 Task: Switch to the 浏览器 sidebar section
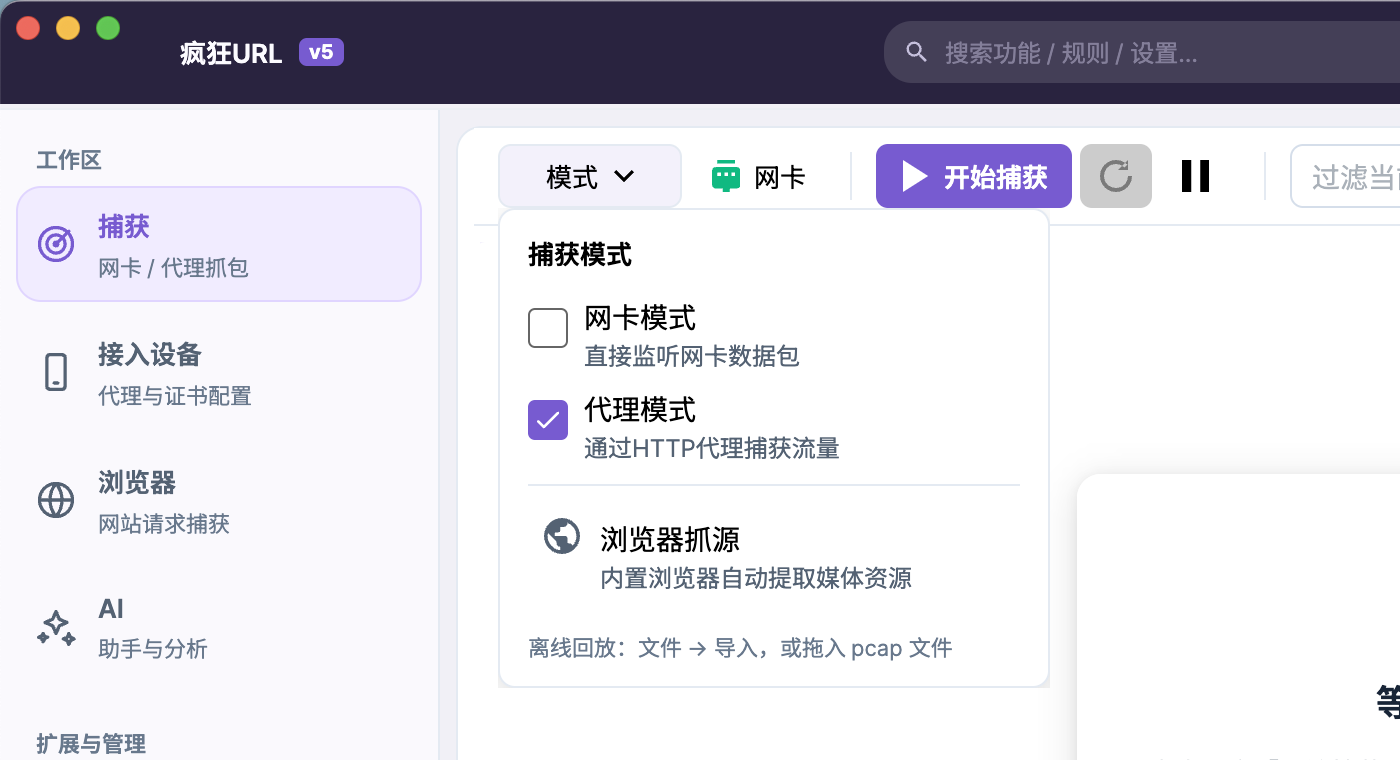[x=219, y=500]
